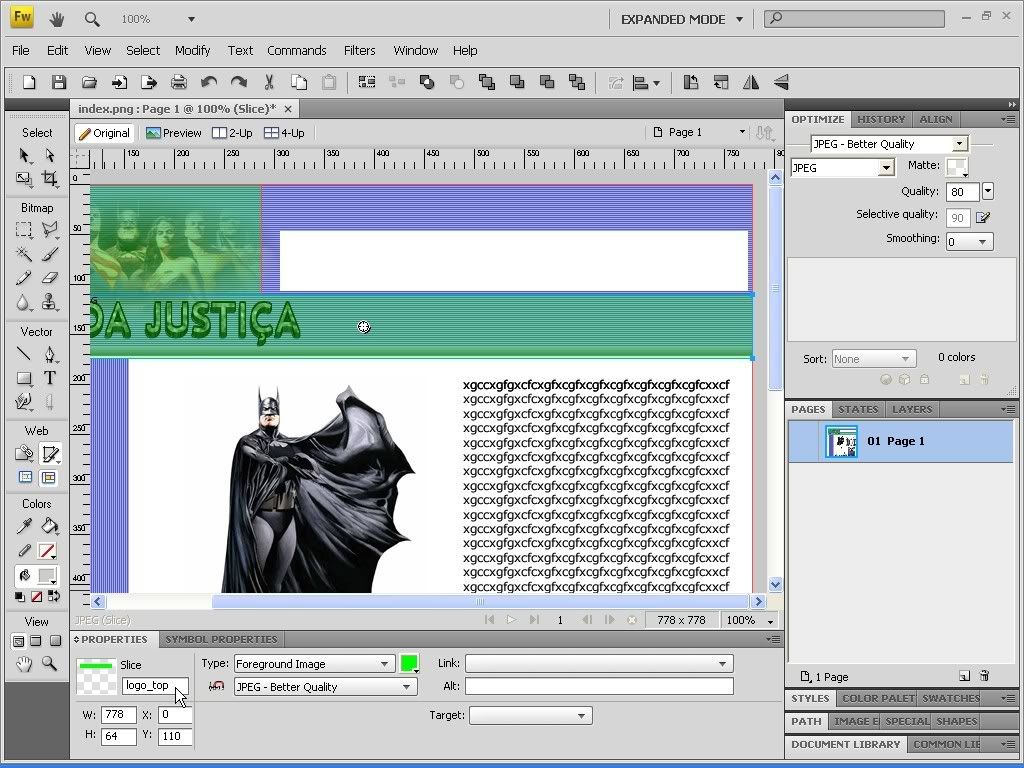Click the Print icon in toolbar
Screen dimensions: 1024x768
[178, 82]
